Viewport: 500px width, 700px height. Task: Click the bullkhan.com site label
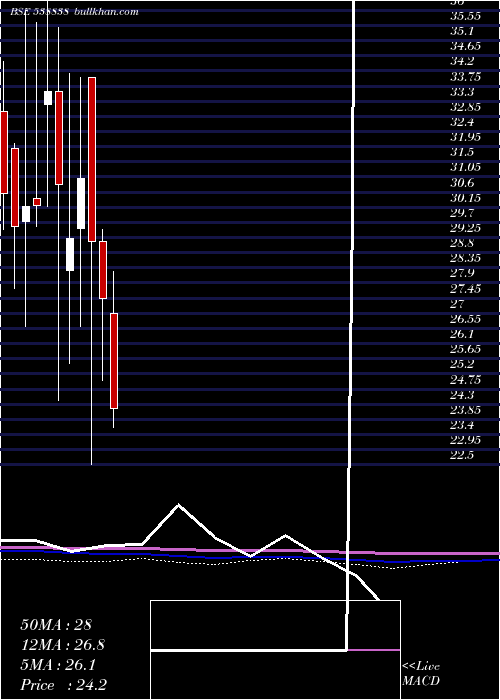tap(105, 12)
